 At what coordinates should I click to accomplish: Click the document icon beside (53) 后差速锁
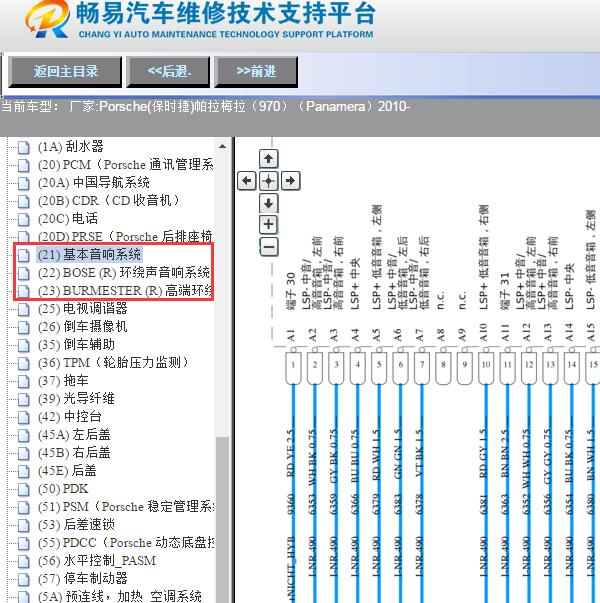[24, 526]
